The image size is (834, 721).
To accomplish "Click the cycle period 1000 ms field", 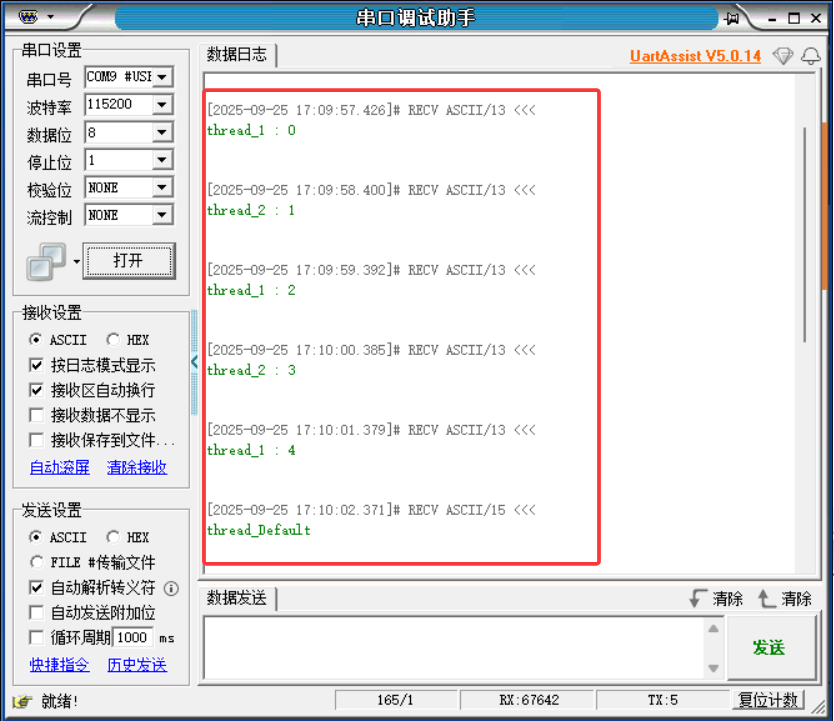I will click(x=133, y=638).
